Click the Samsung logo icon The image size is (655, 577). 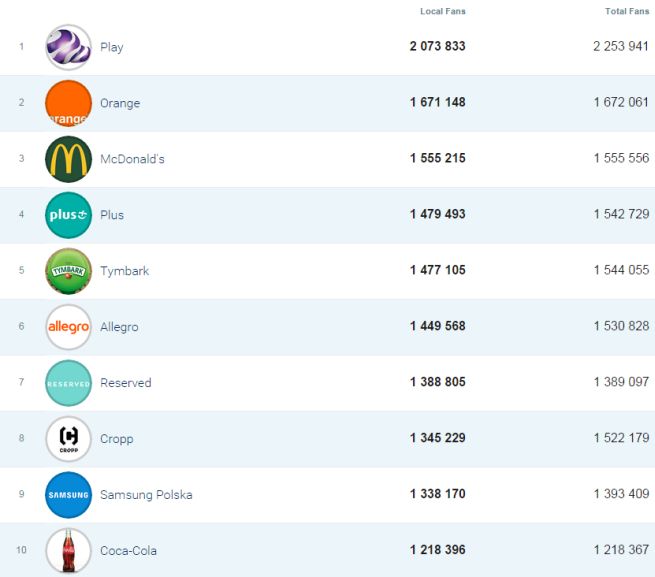pos(68,495)
